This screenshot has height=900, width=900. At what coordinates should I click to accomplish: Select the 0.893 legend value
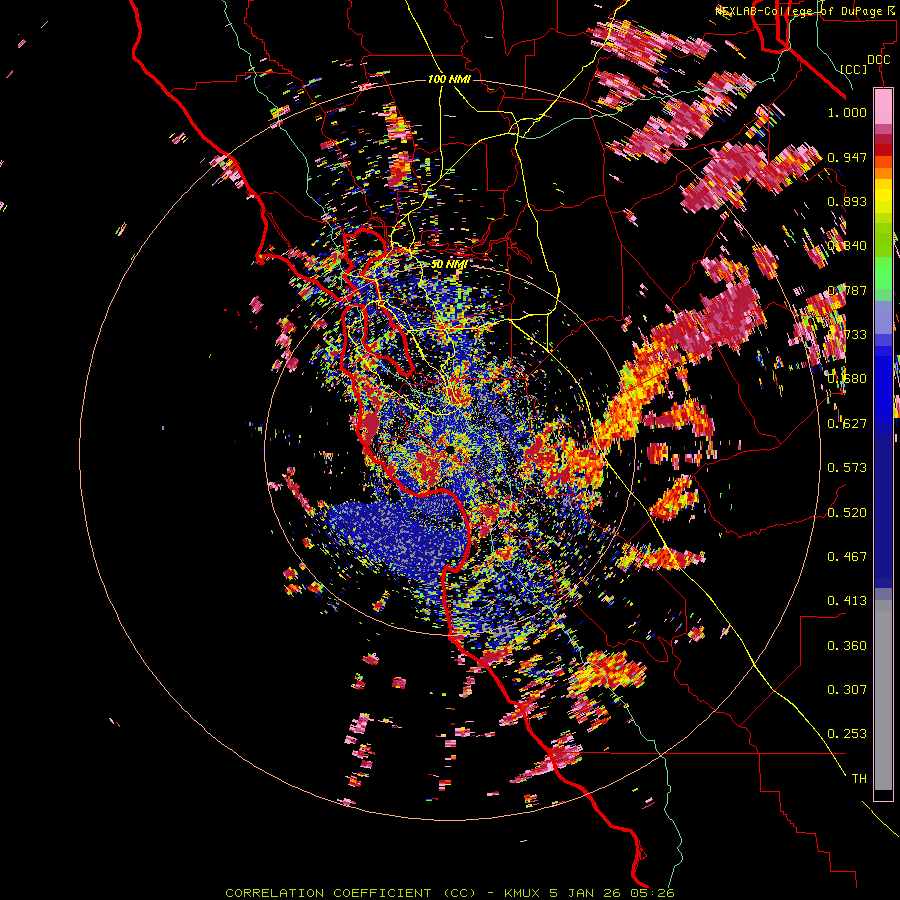pyautogui.click(x=847, y=201)
